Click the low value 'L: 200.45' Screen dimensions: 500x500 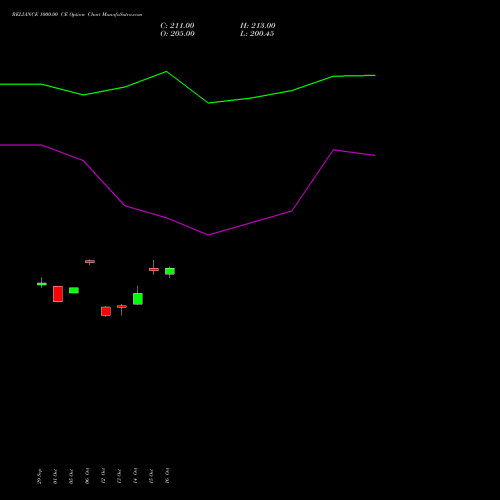257,34
